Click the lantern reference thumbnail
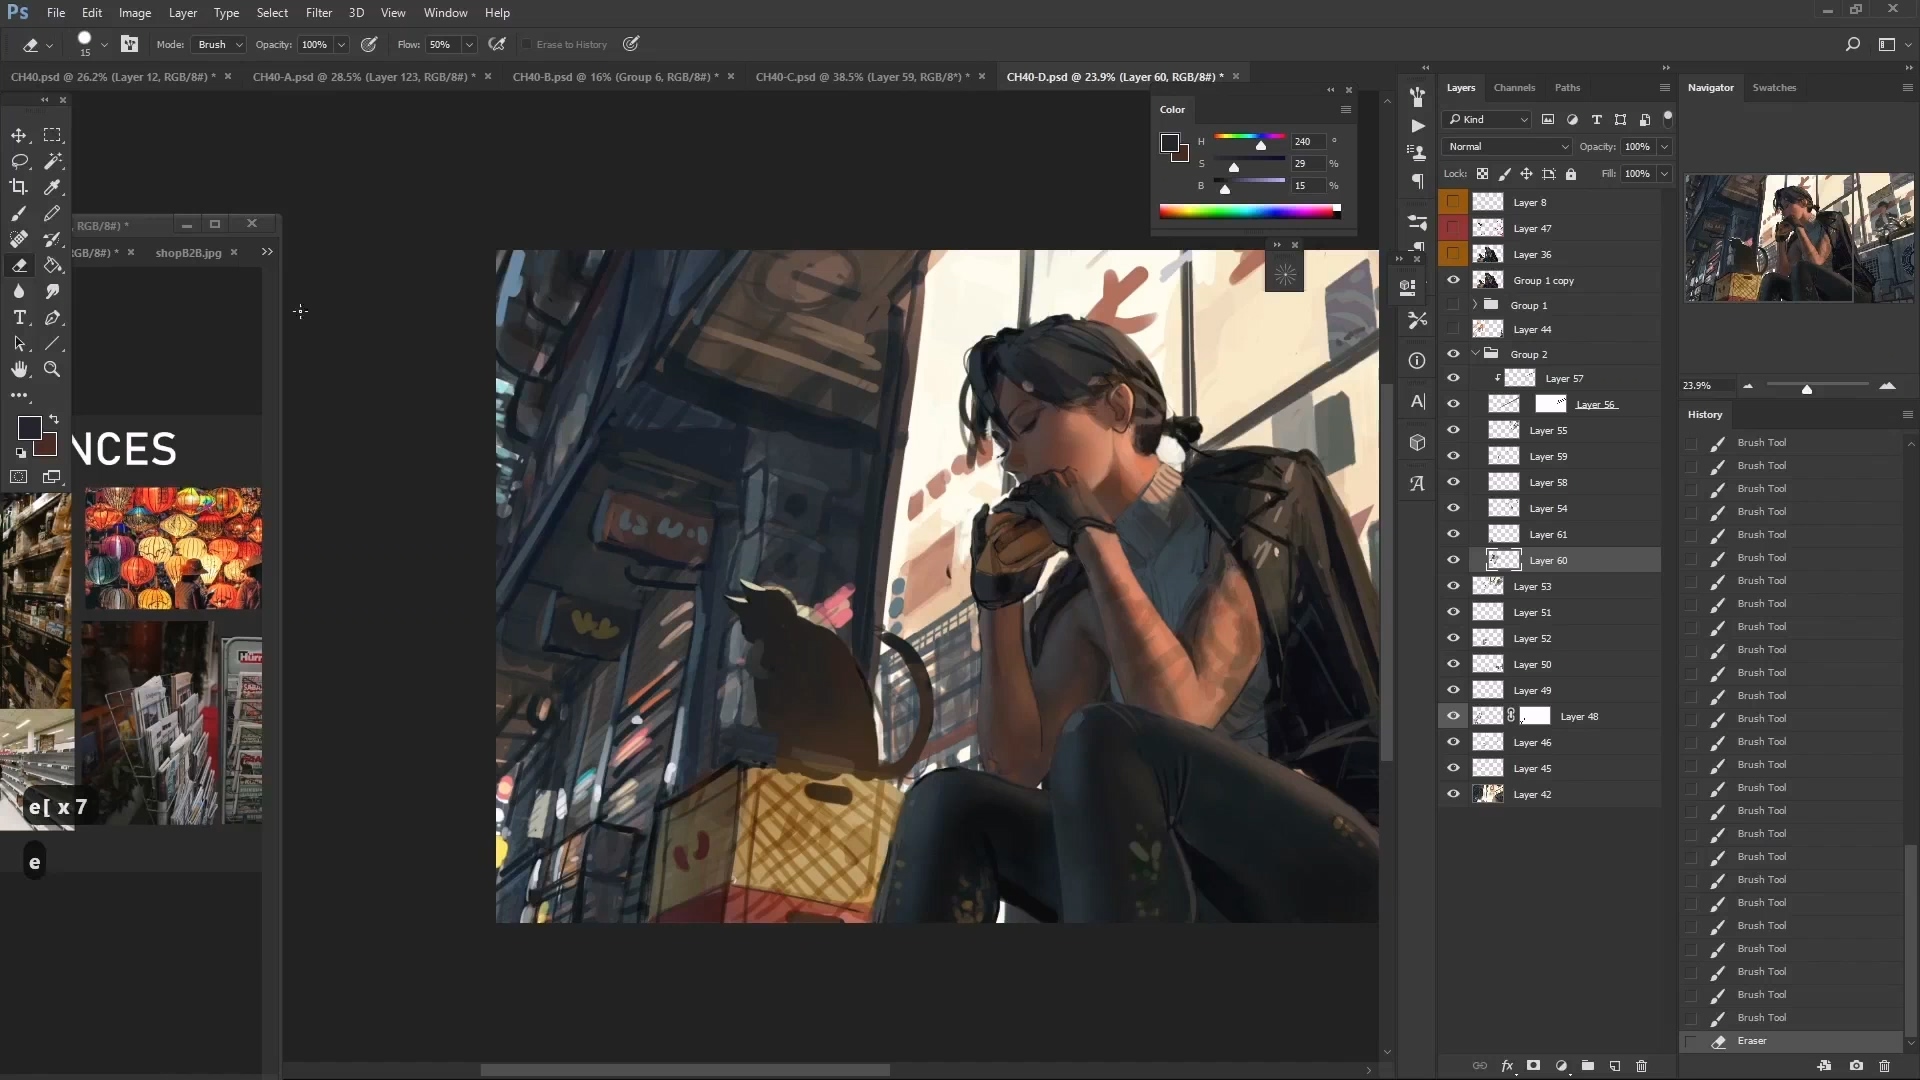The width and height of the screenshot is (1920, 1080). pyautogui.click(x=171, y=549)
